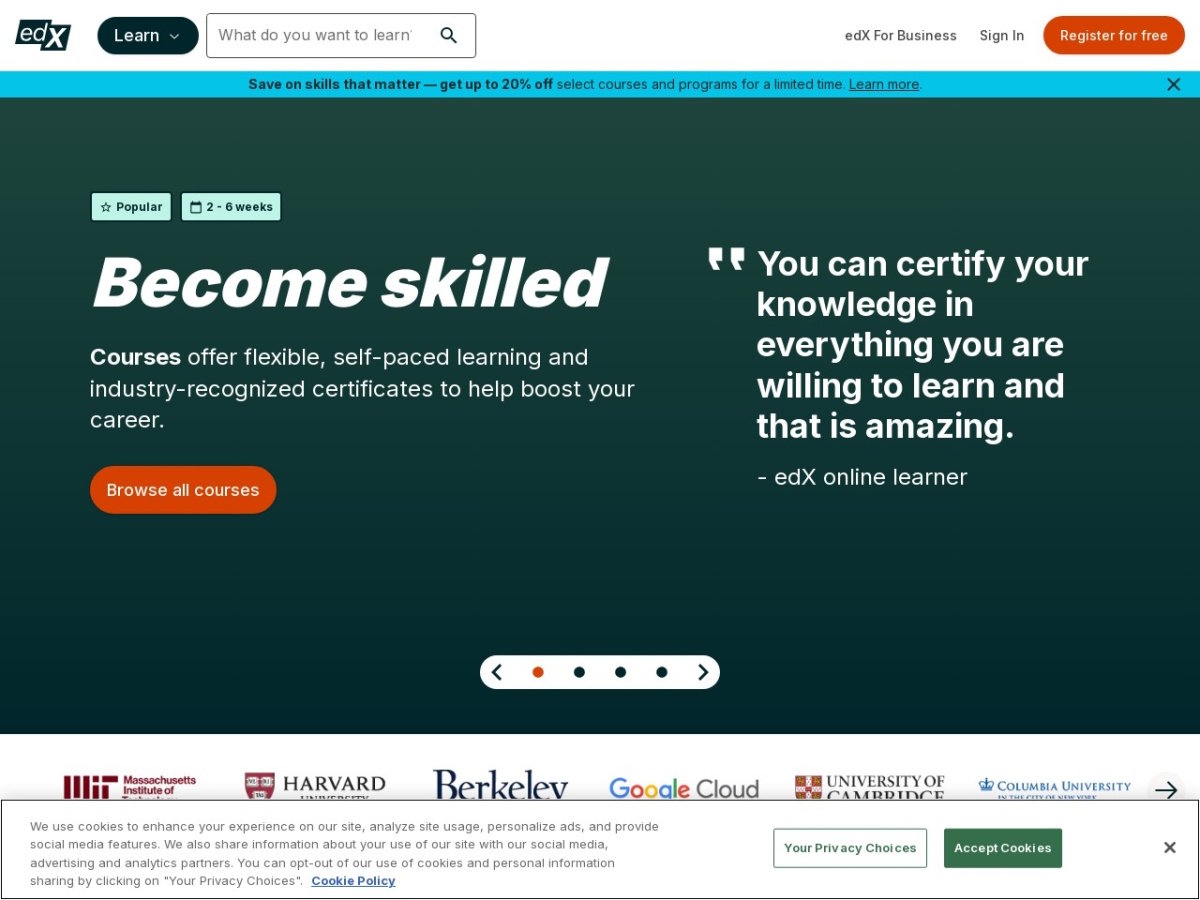Open the Learn dropdown menu
The height and width of the screenshot is (900, 1200).
(147, 35)
